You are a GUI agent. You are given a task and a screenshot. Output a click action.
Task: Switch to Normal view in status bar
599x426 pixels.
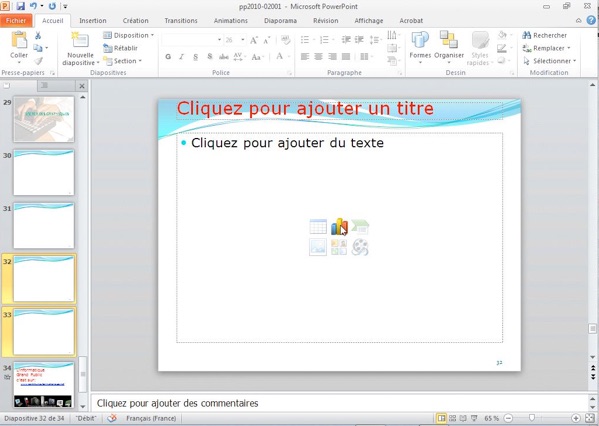(441, 418)
